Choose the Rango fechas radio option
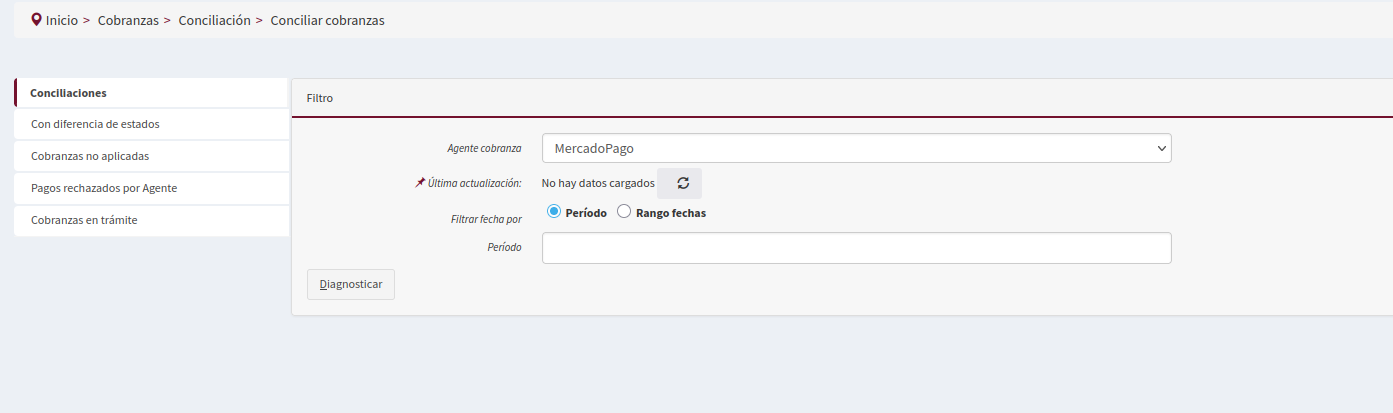The height and width of the screenshot is (413, 1393). (624, 212)
